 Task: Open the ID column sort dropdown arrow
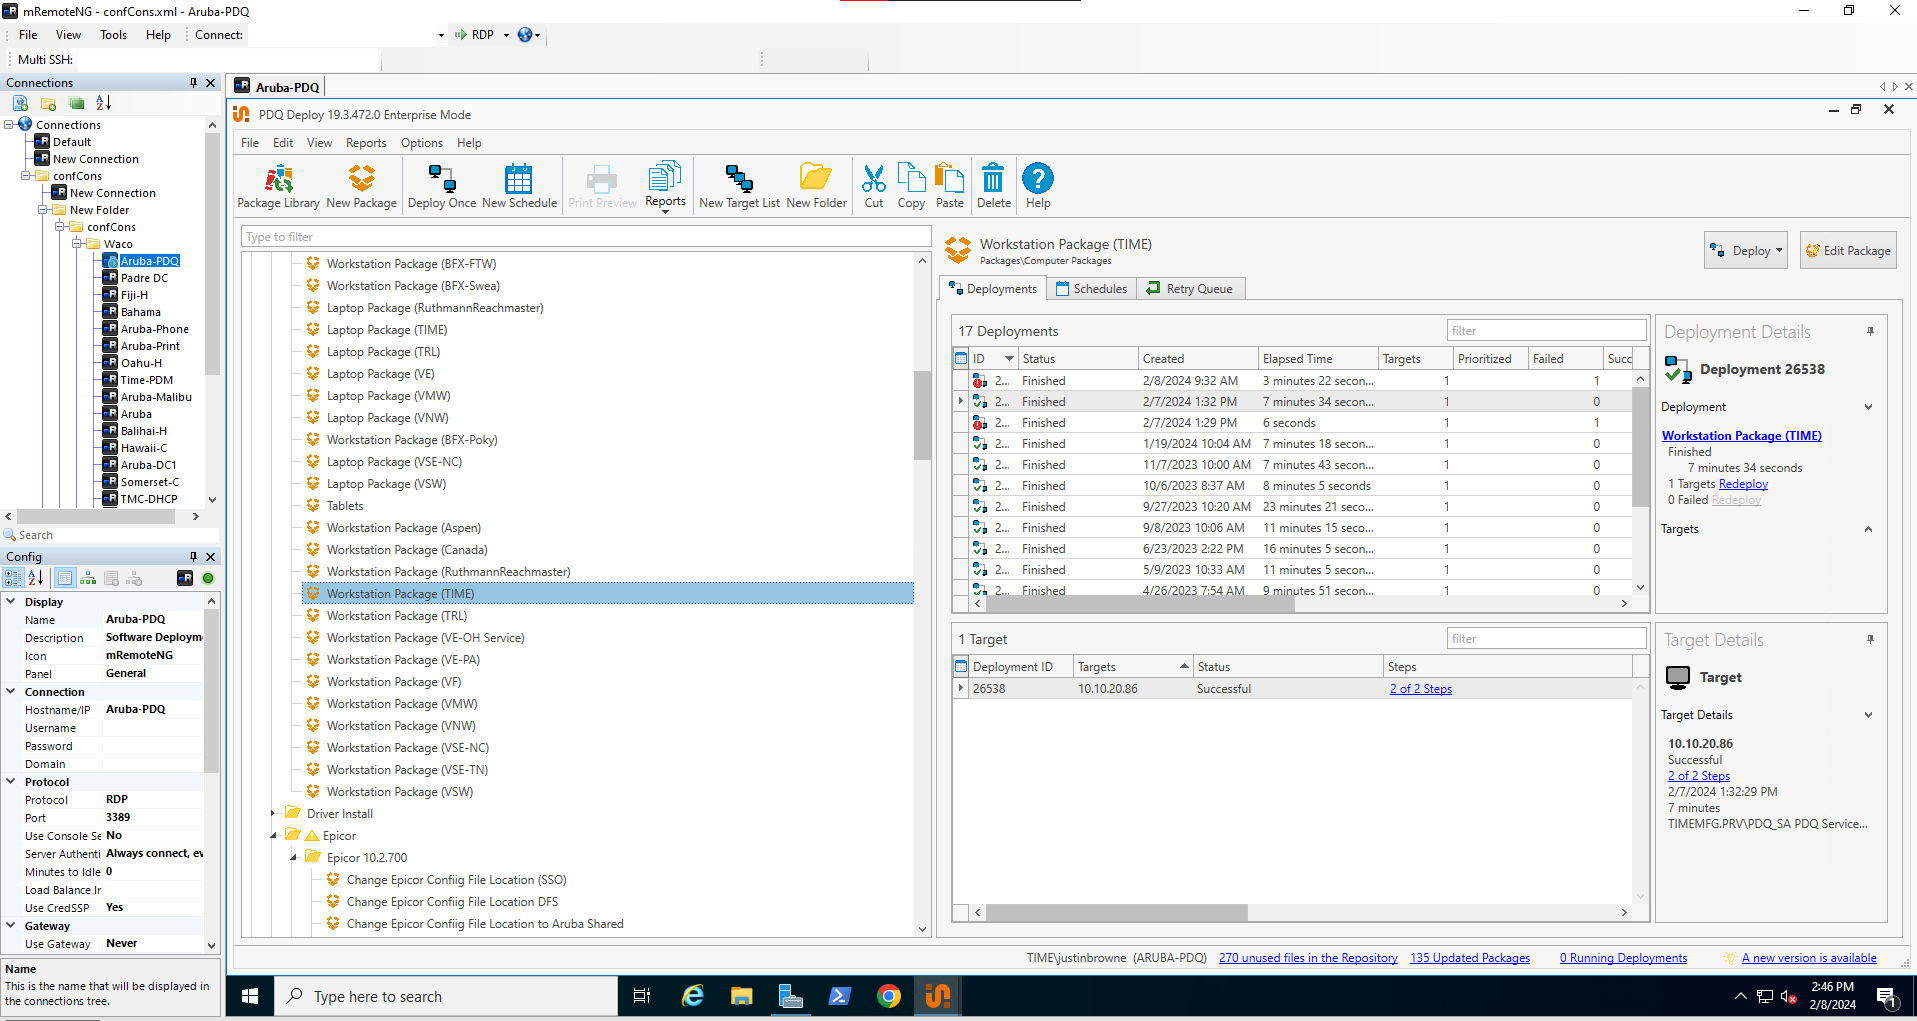(x=1009, y=358)
